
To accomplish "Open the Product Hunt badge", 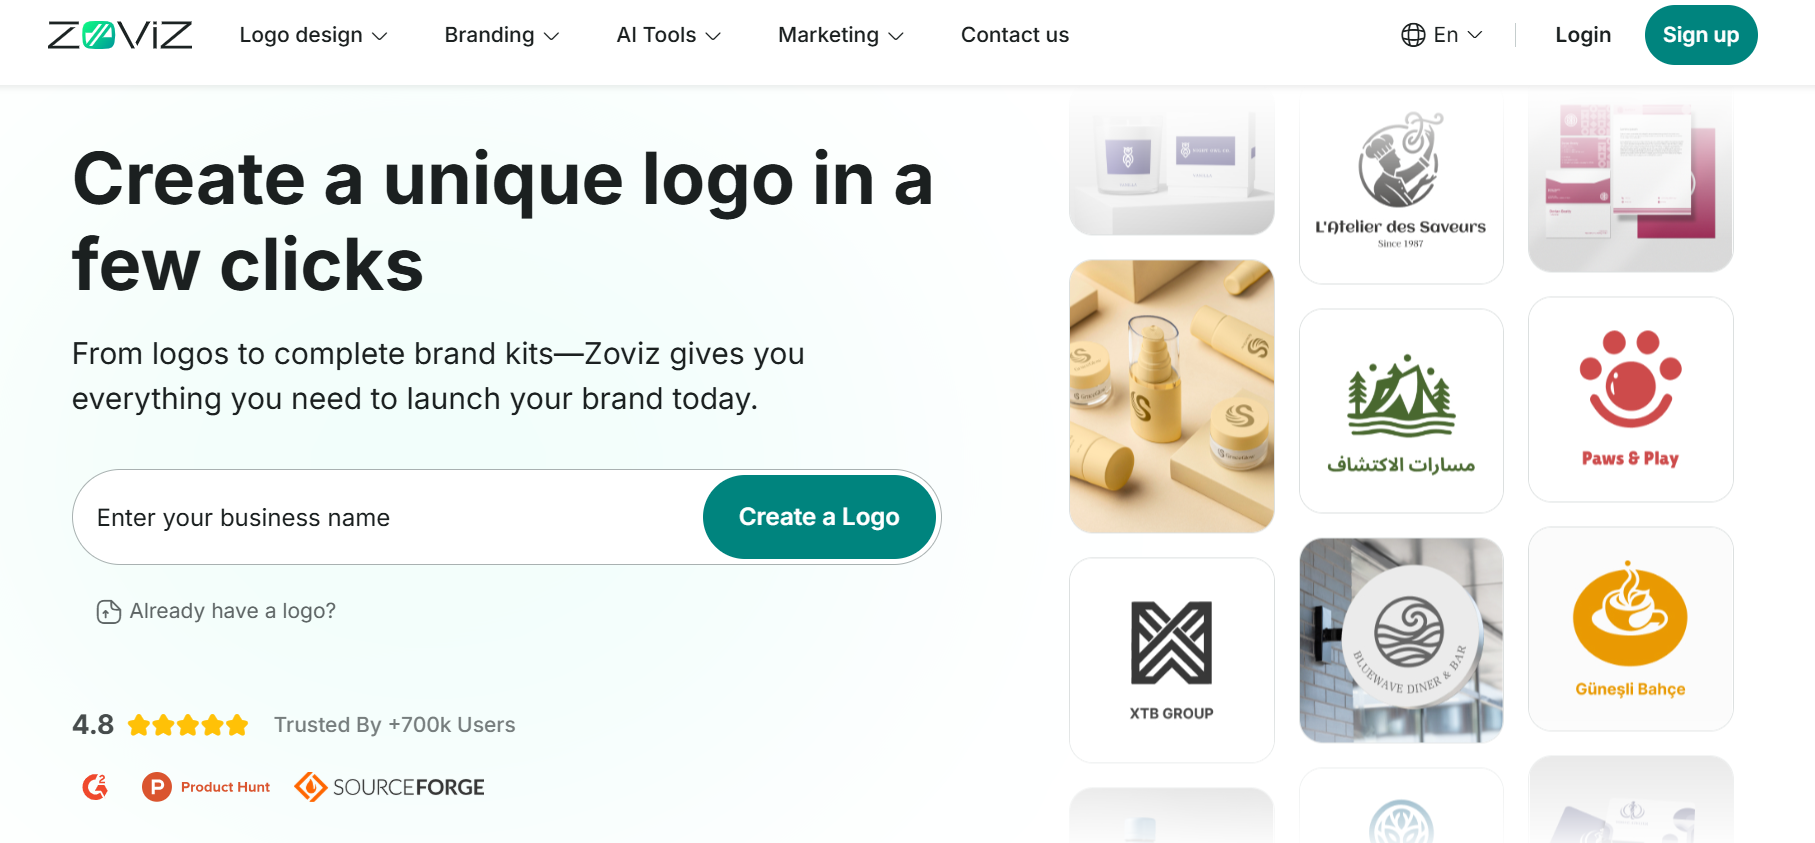I will pyautogui.click(x=207, y=787).
